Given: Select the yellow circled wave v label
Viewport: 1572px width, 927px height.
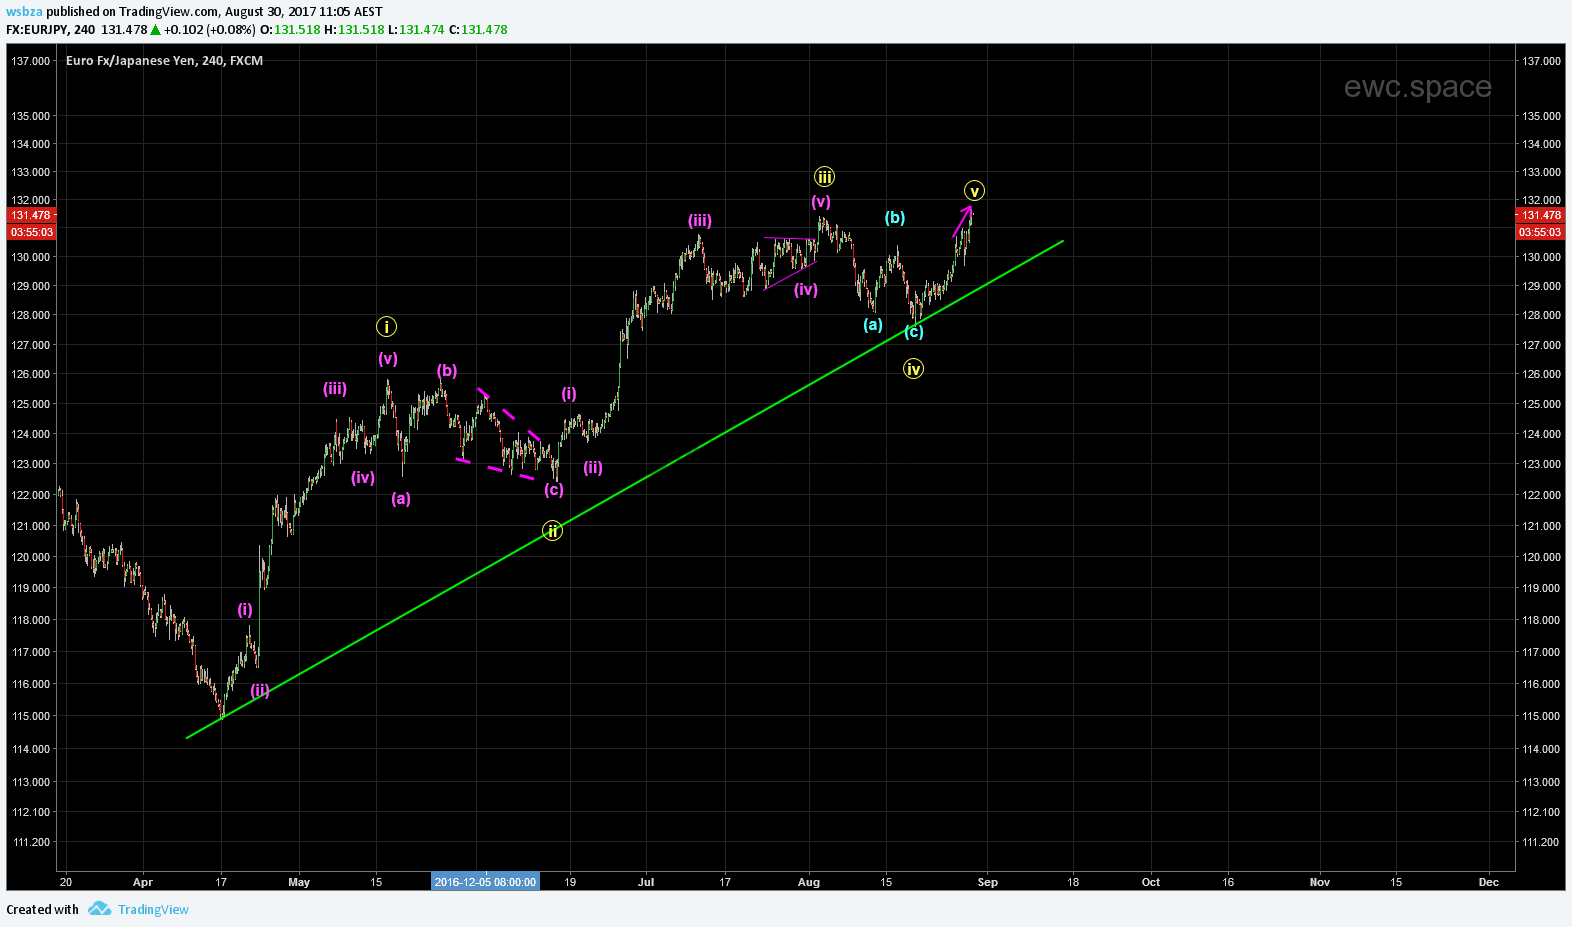Looking at the screenshot, I should click(x=974, y=191).
